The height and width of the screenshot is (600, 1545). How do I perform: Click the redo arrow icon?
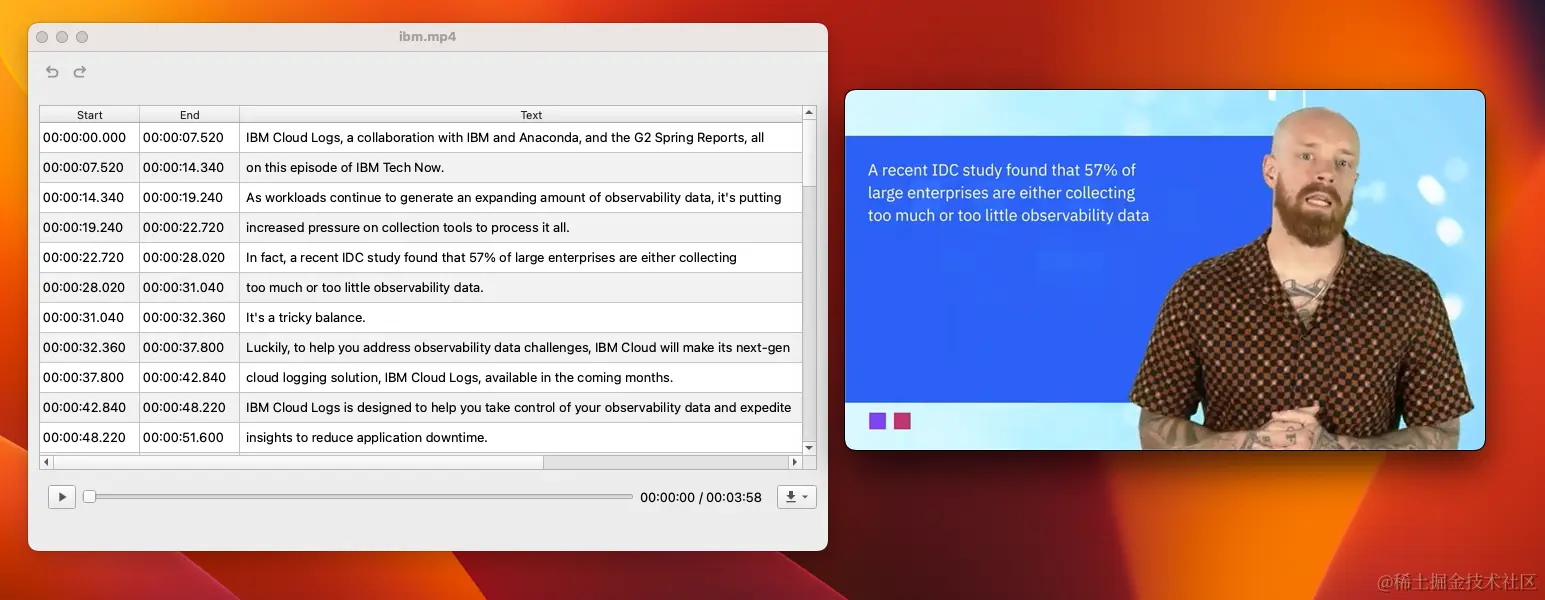[x=80, y=72]
